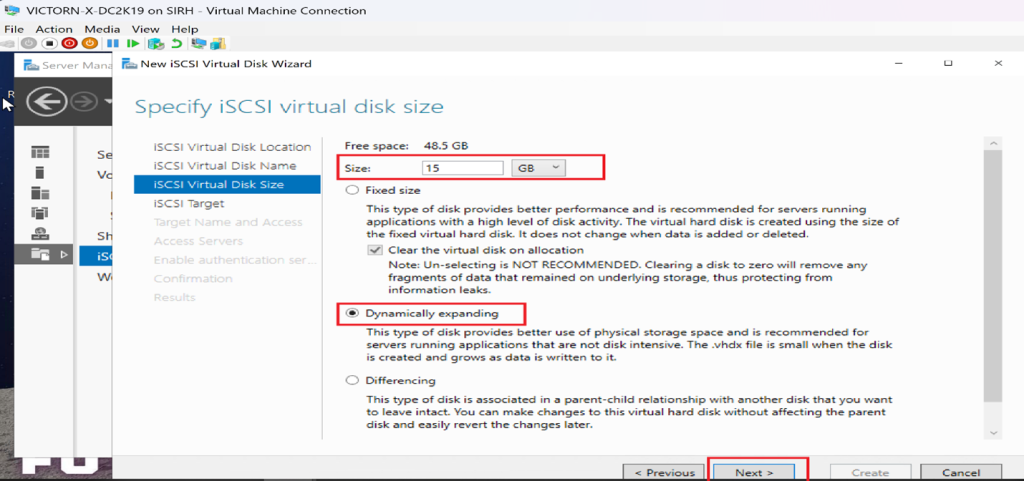Click the Previous button
The image size is (1024, 481).
[664, 472]
